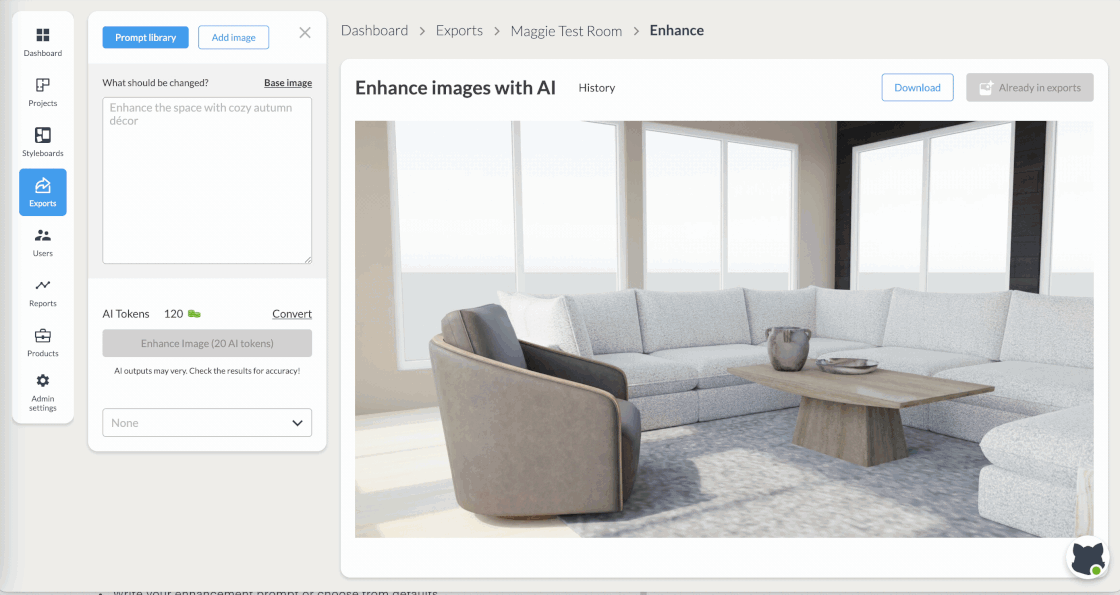Click the cat chat widget icon
Image resolution: width=1120 pixels, height=595 pixels.
(1087, 559)
